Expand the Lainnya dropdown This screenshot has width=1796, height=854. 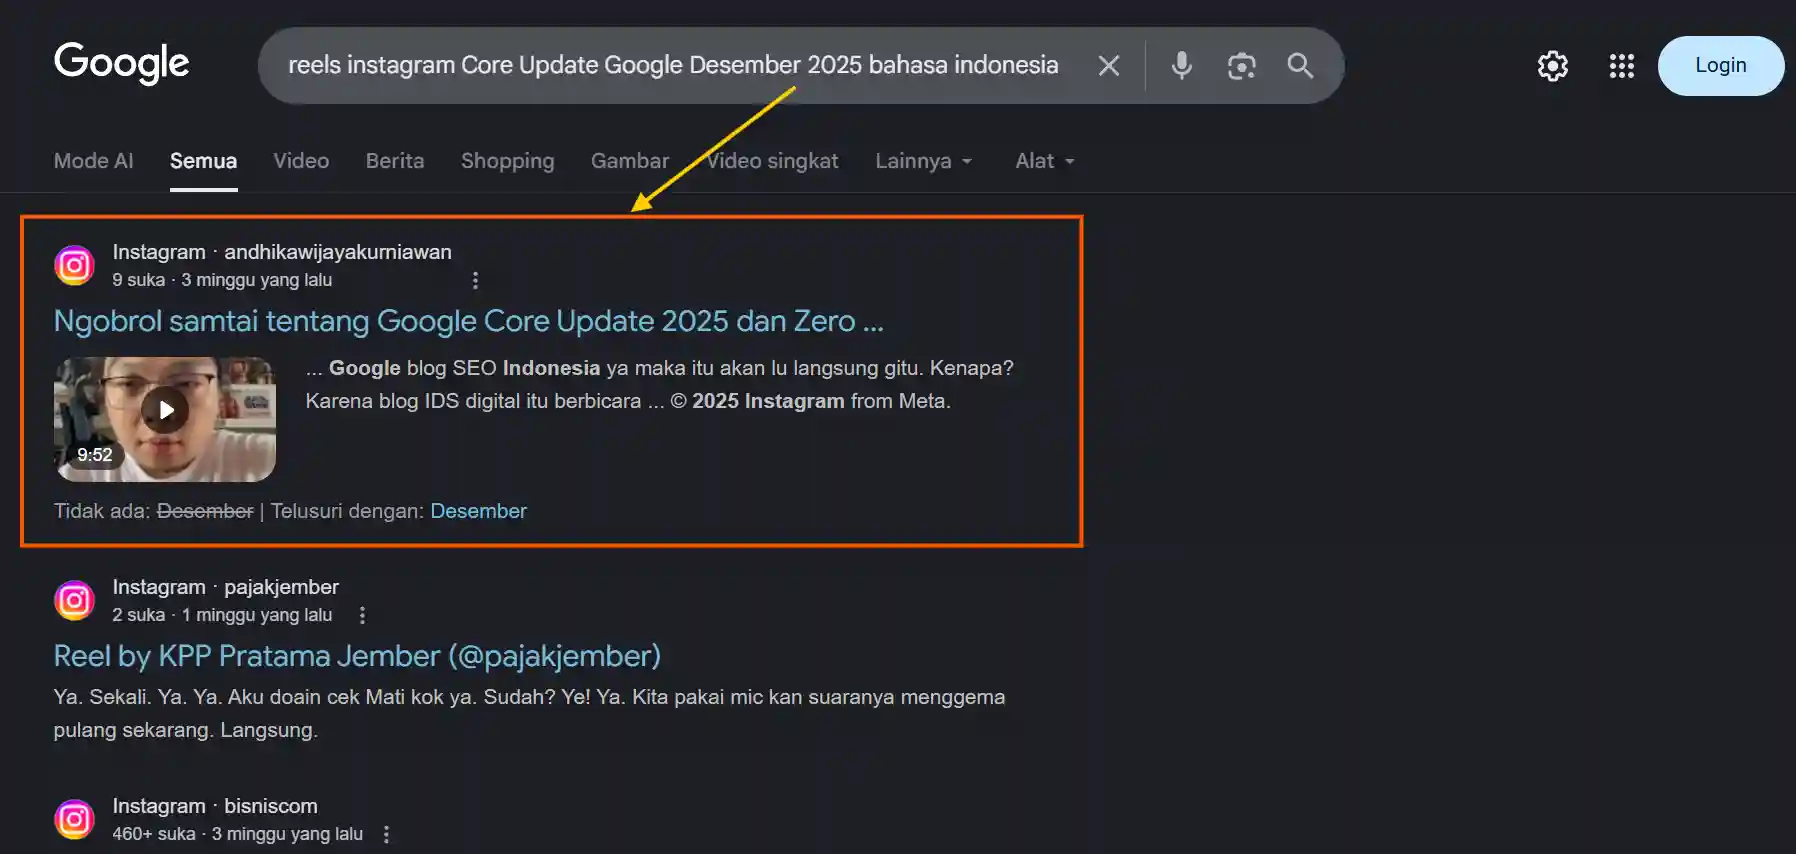(x=923, y=161)
